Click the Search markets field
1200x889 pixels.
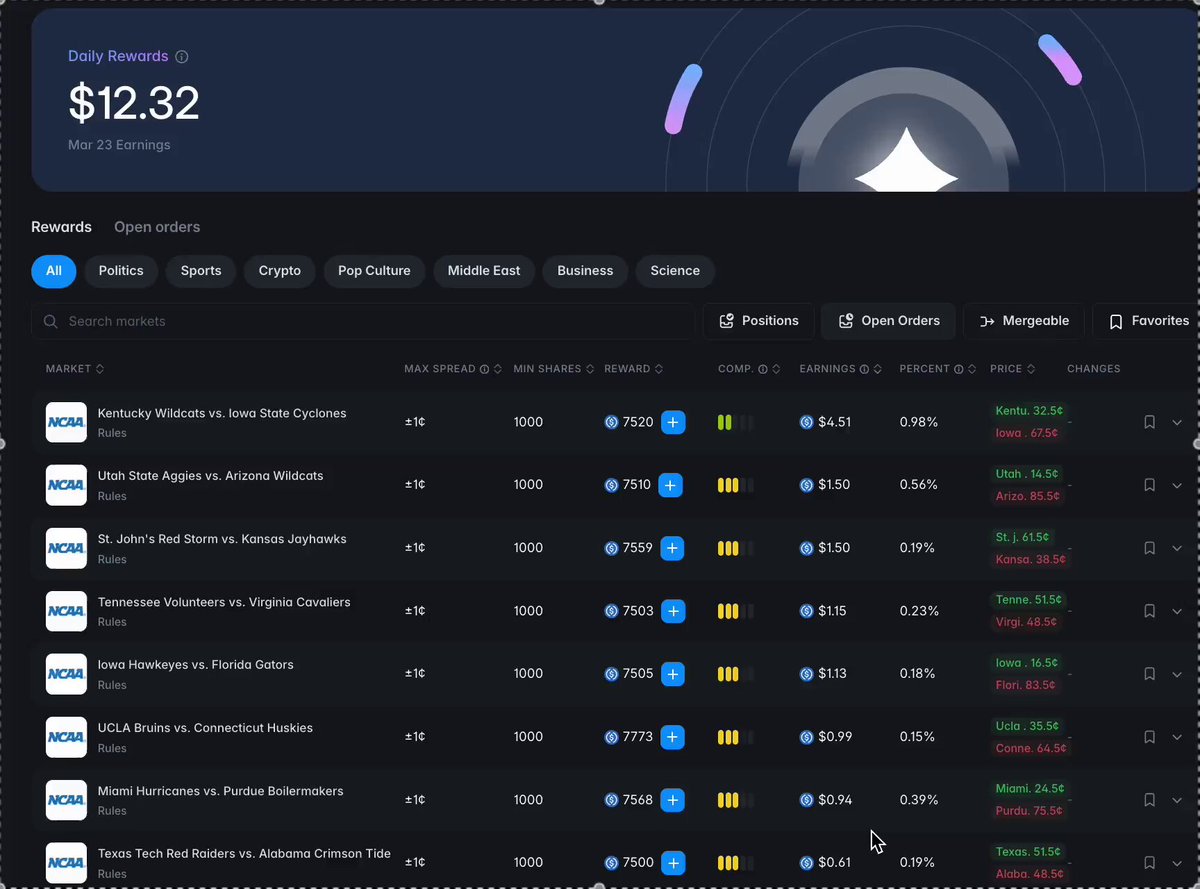coord(363,321)
